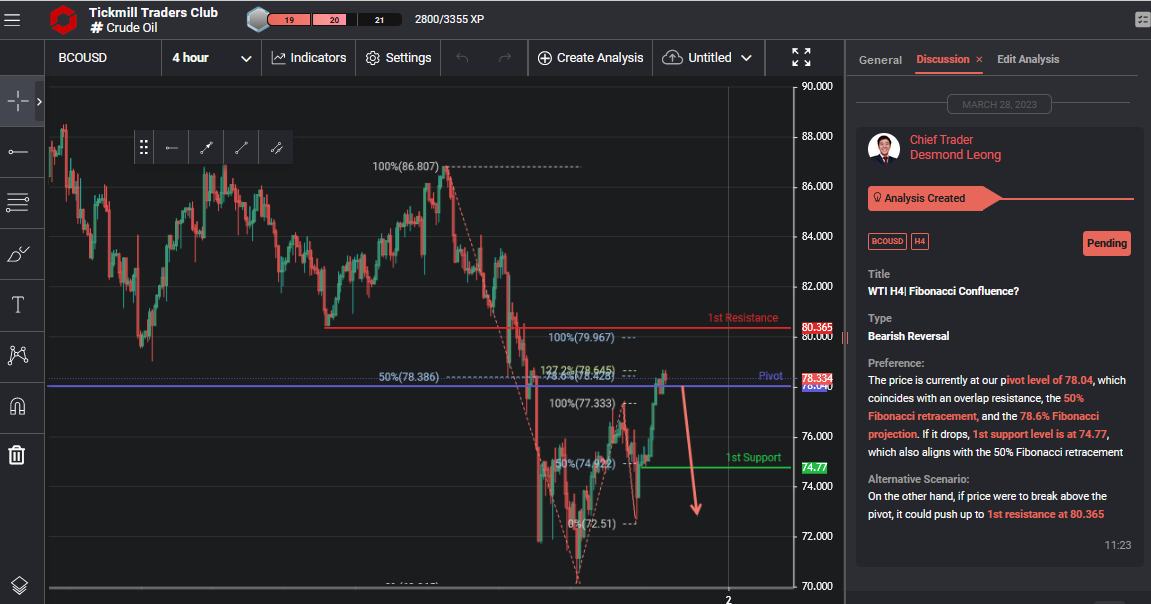Grab the floating line toolbar drag handle
The width and height of the screenshot is (1151, 604).
coord(144,148)
